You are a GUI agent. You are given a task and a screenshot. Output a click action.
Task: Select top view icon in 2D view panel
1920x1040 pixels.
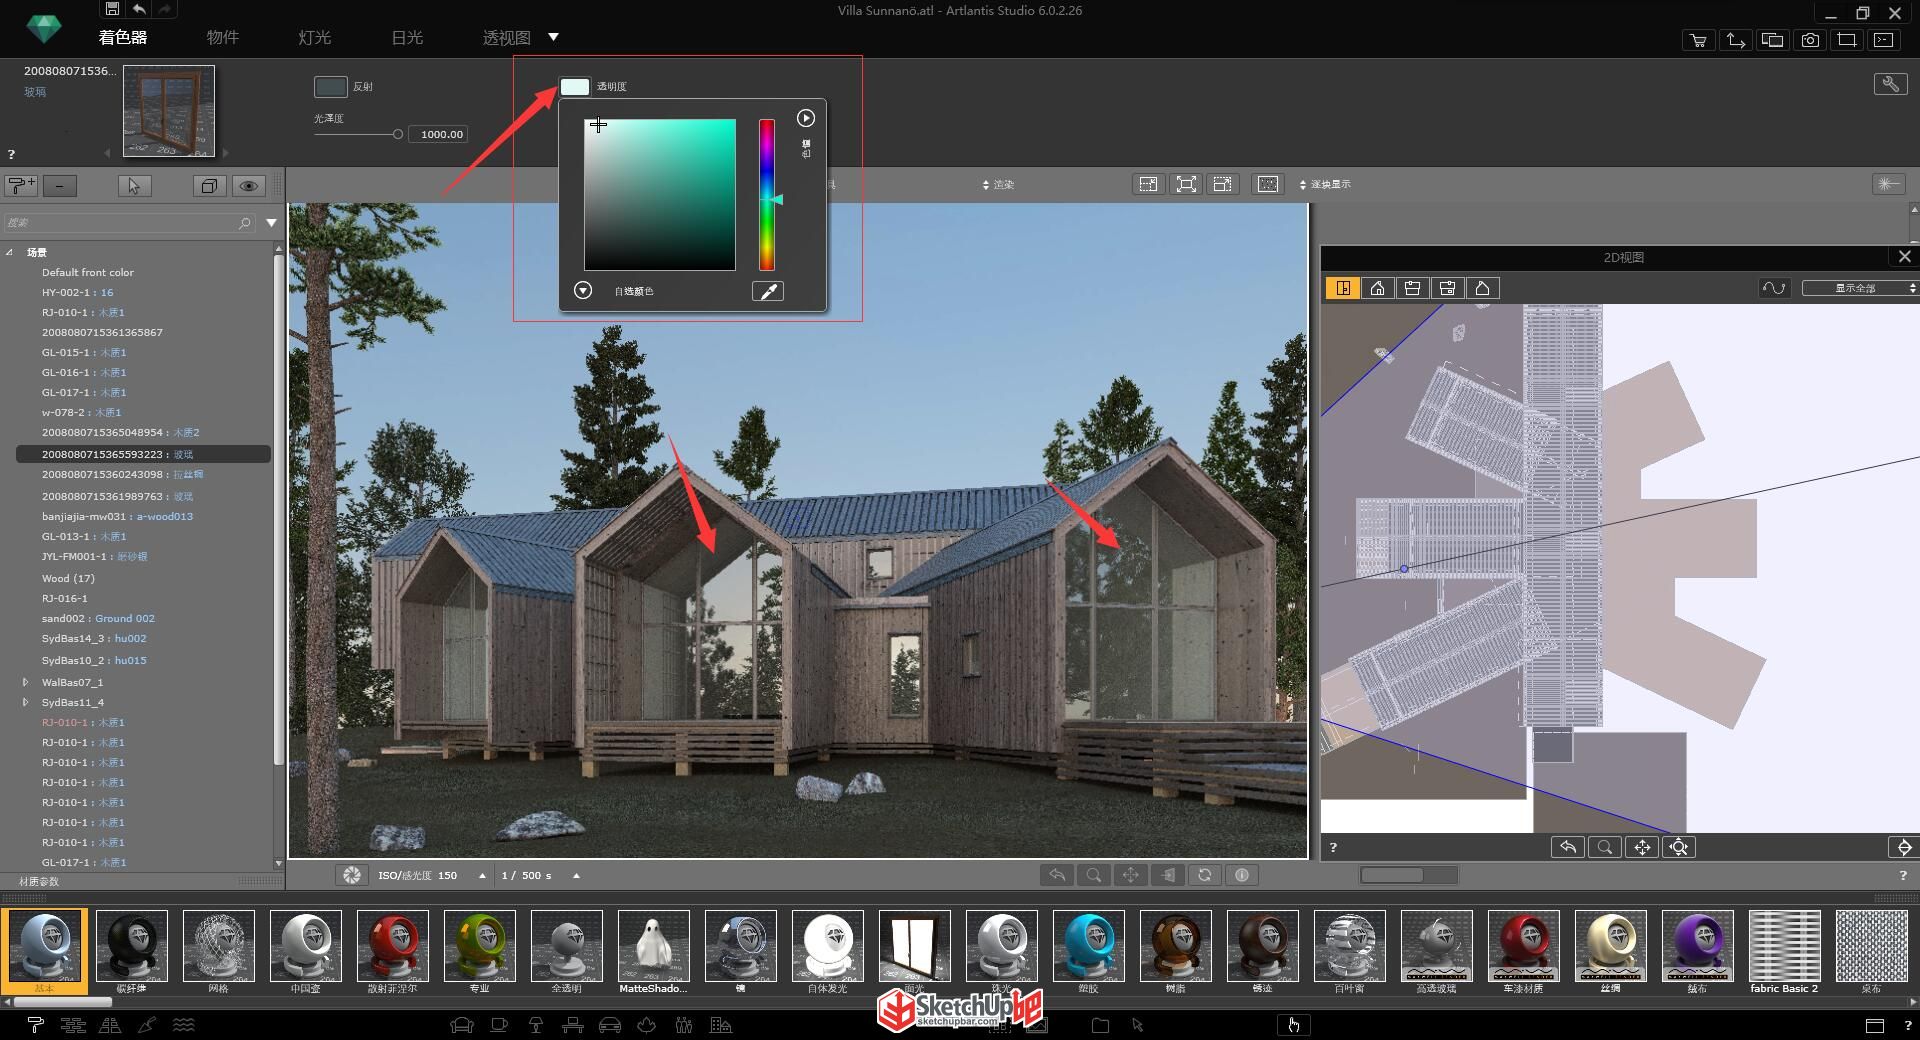(1343, 288)
